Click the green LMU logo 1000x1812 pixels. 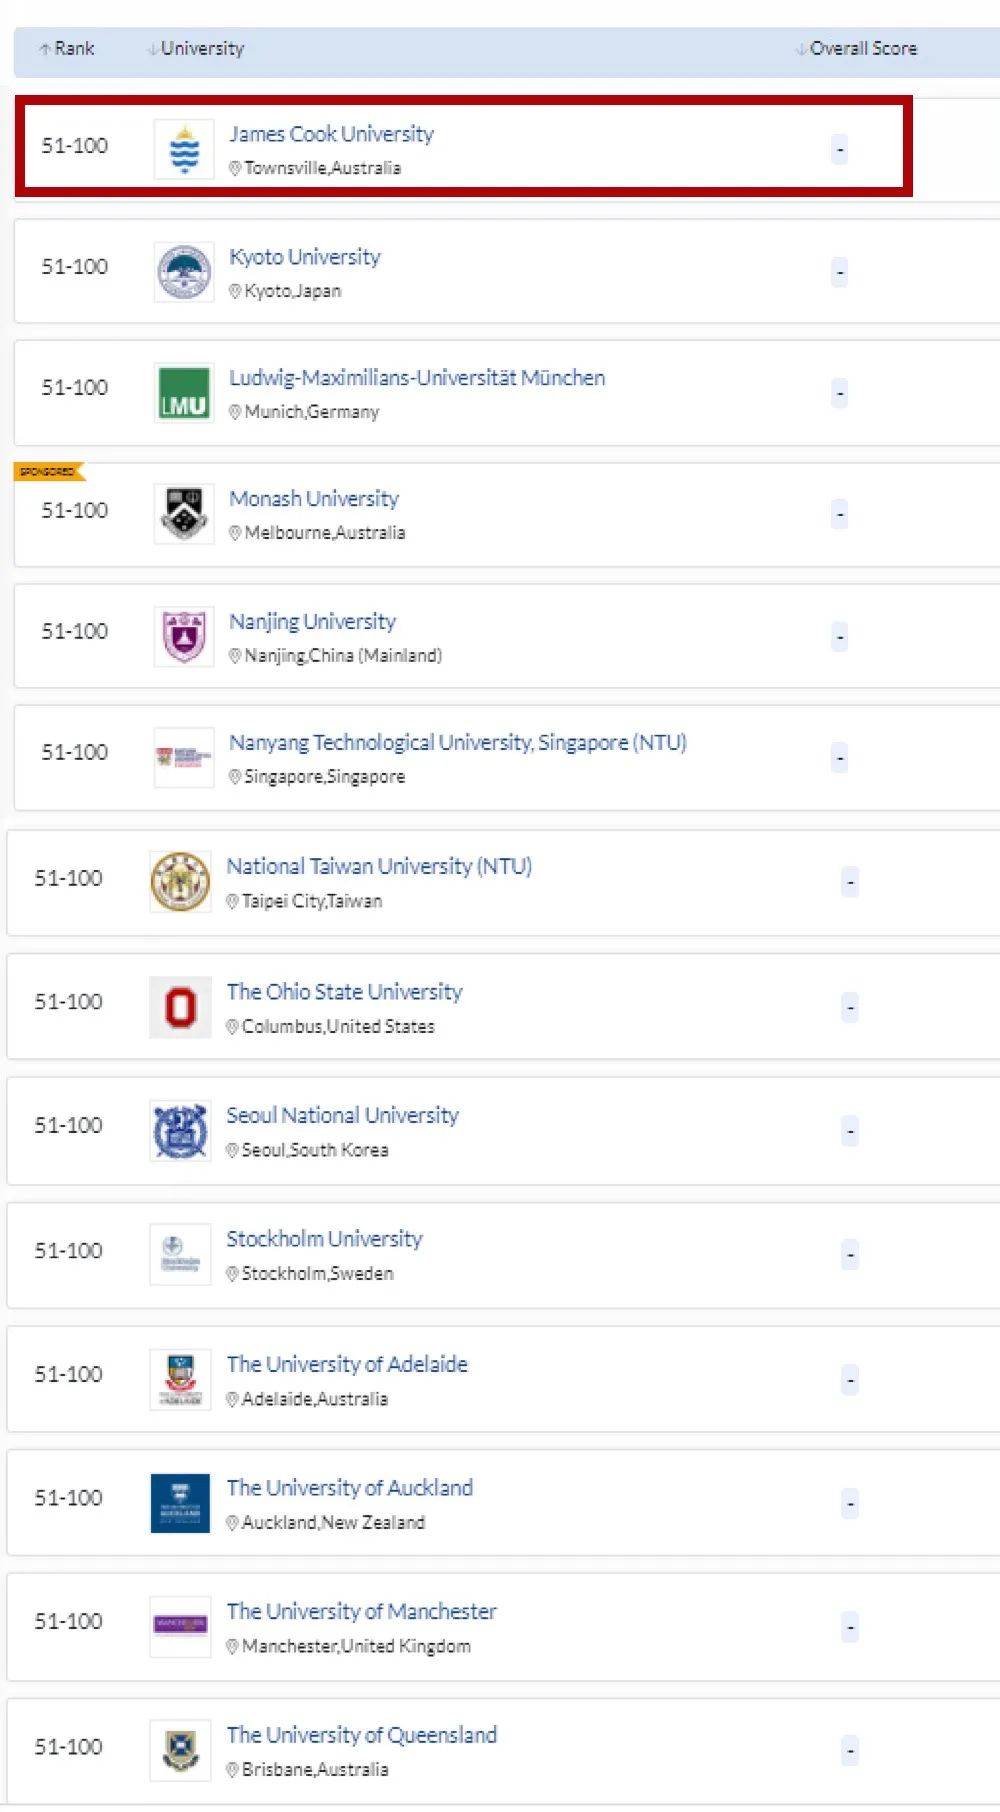click(184, 393)
